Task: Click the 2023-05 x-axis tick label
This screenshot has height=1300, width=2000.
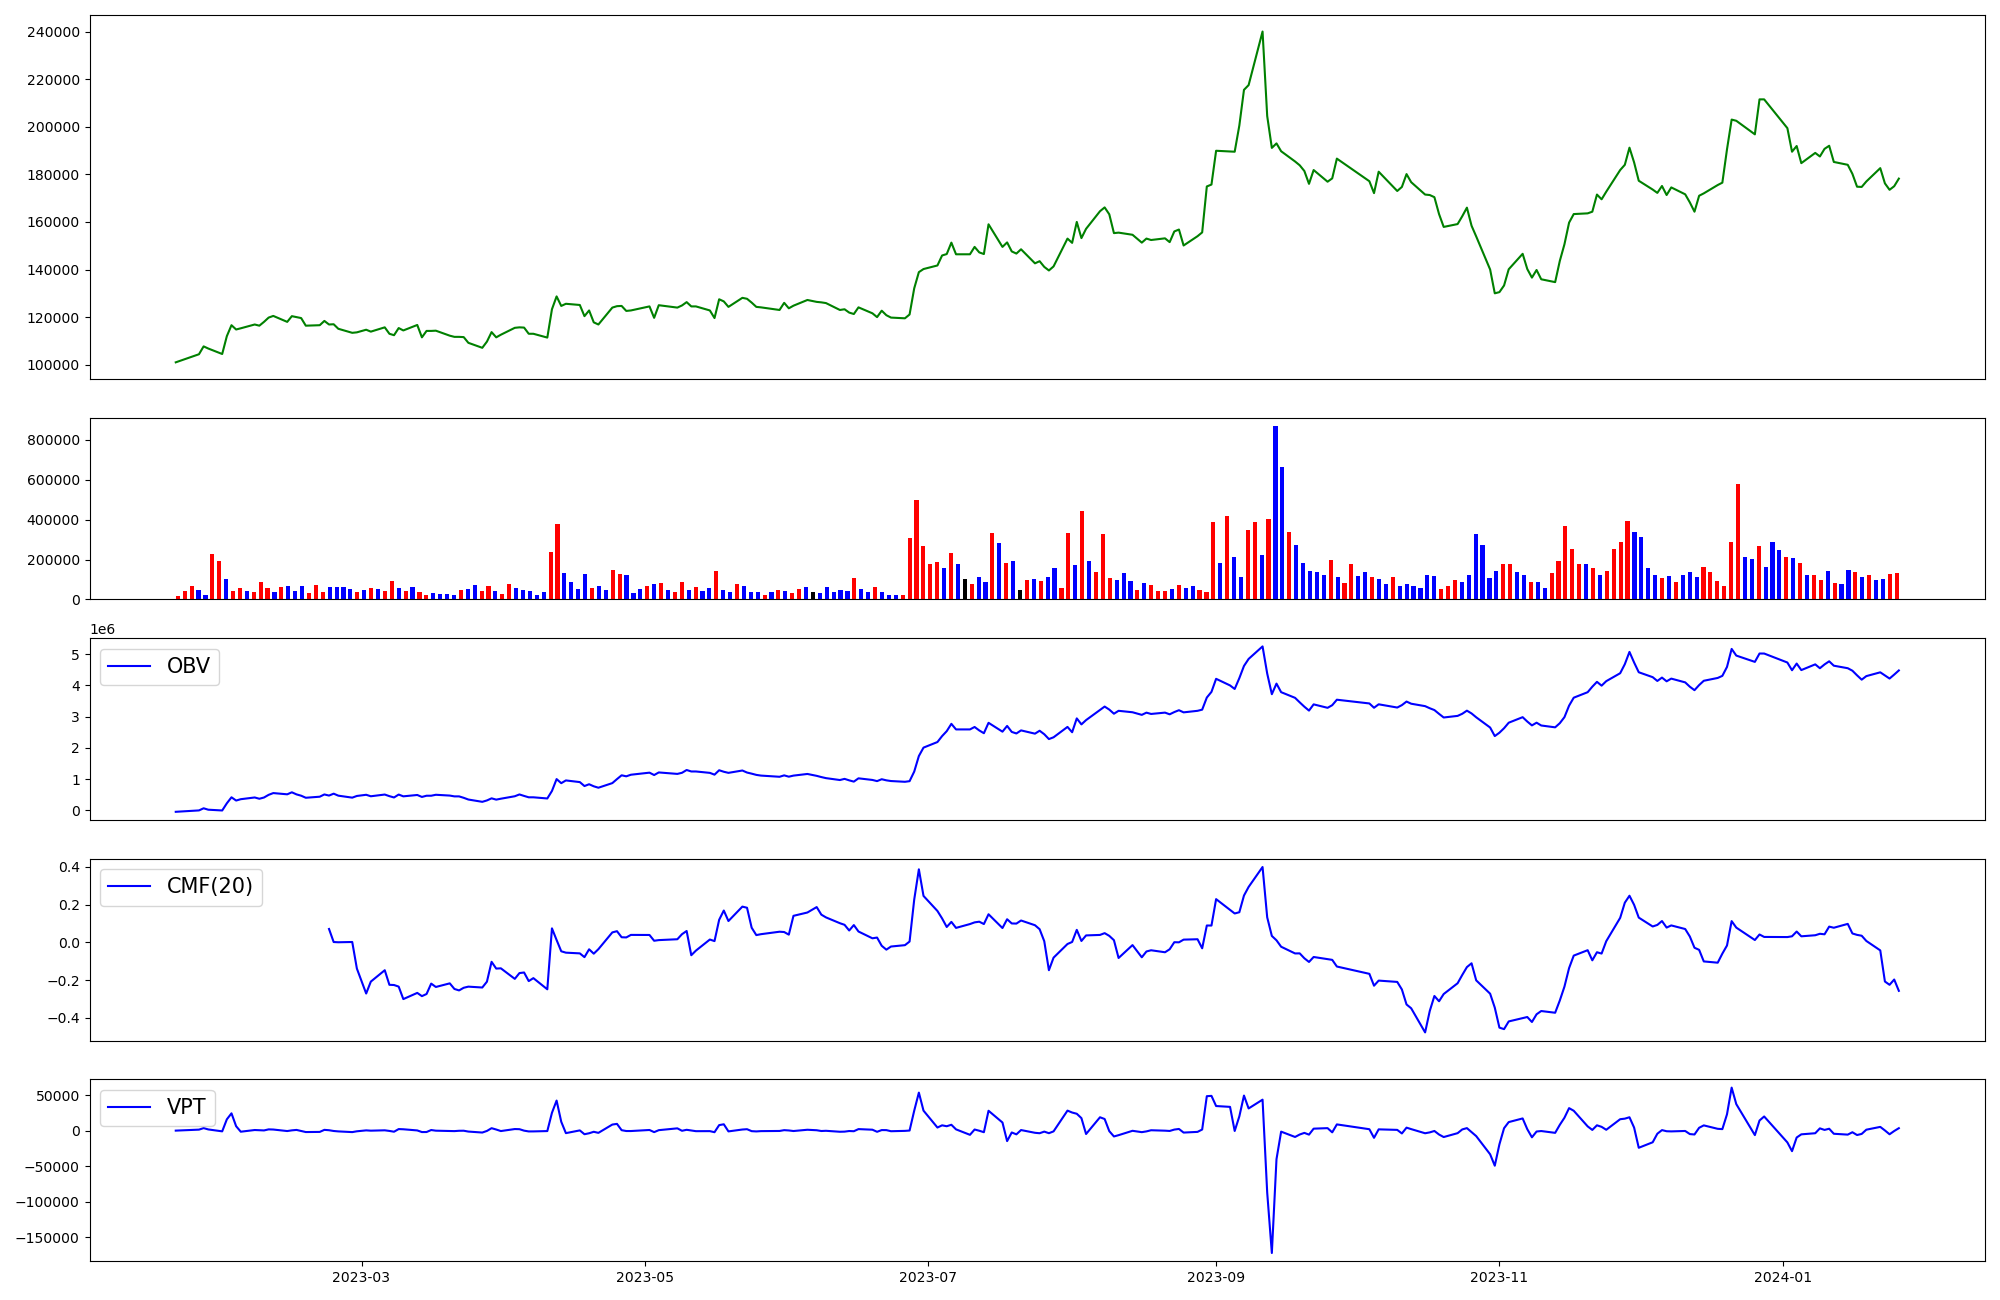Action: tap(645, 1277)
